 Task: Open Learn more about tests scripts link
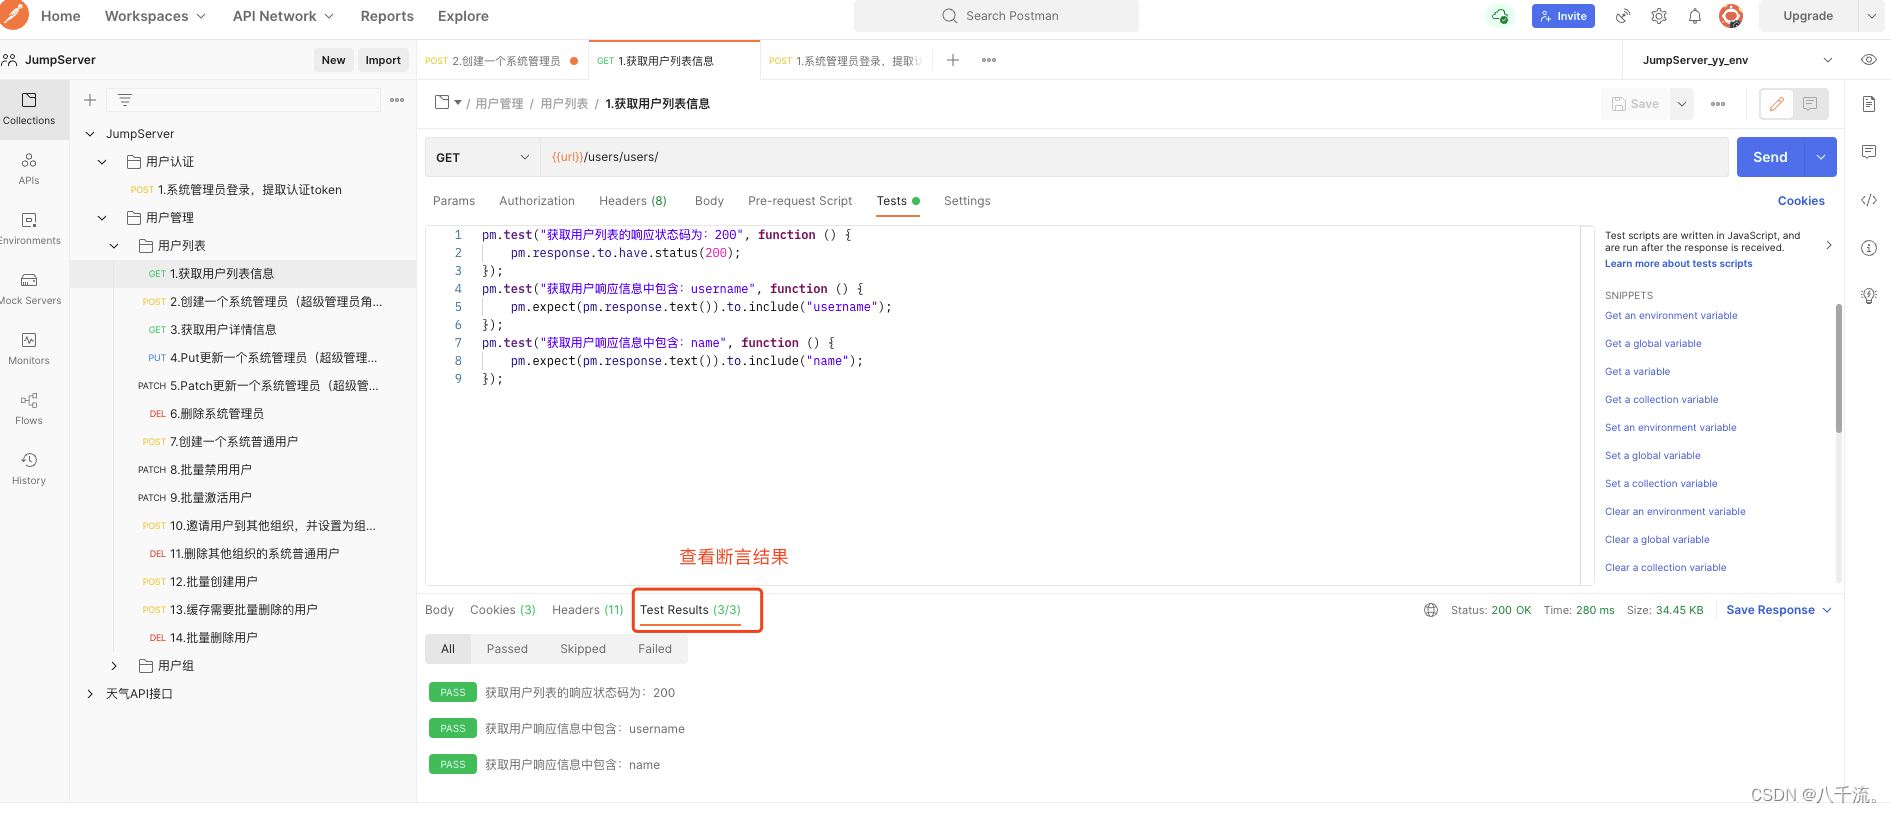click(x=1678, y=264)
